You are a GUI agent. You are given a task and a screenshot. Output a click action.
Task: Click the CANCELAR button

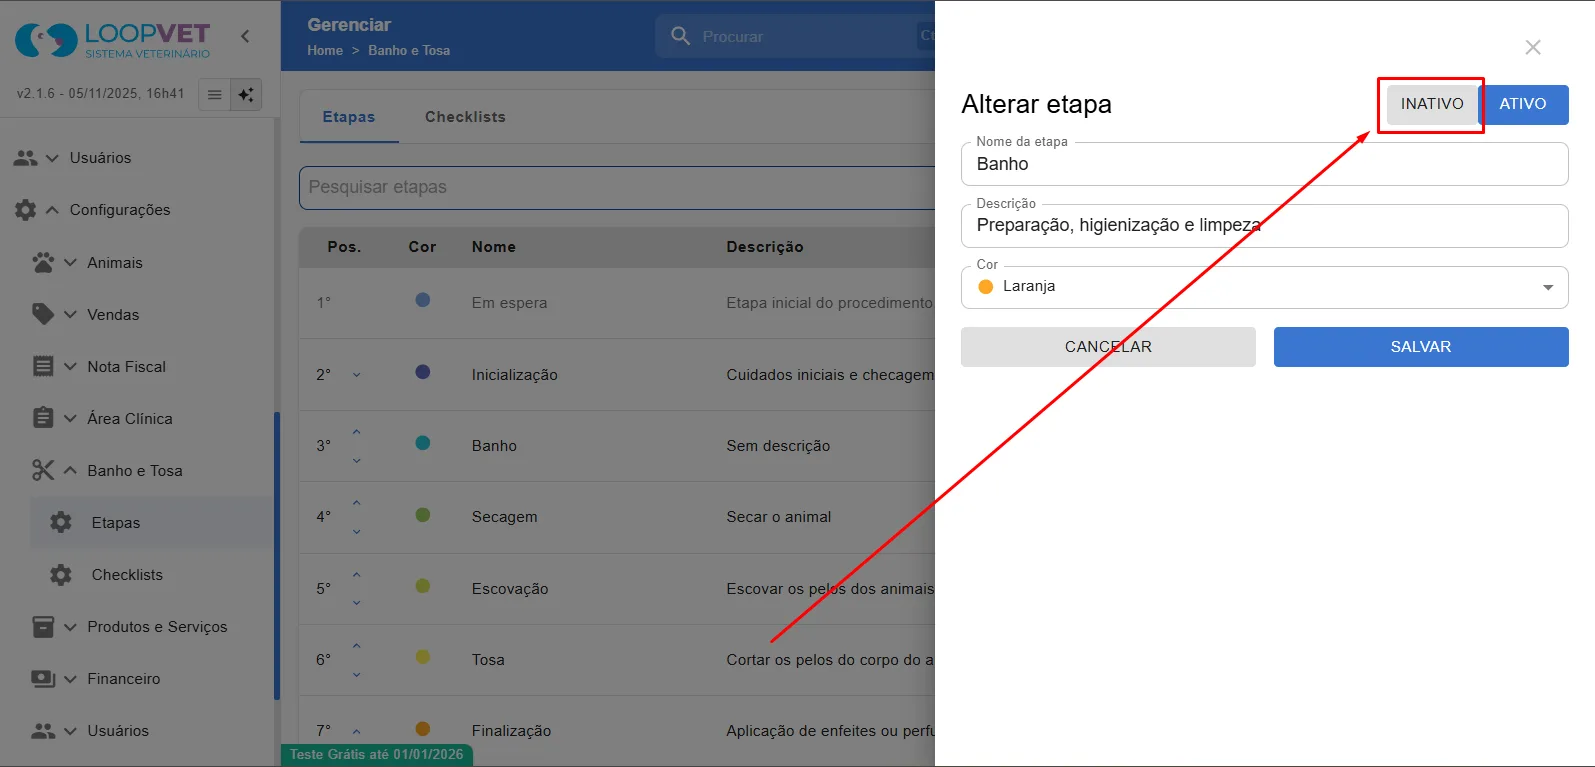pos(1108,347)
